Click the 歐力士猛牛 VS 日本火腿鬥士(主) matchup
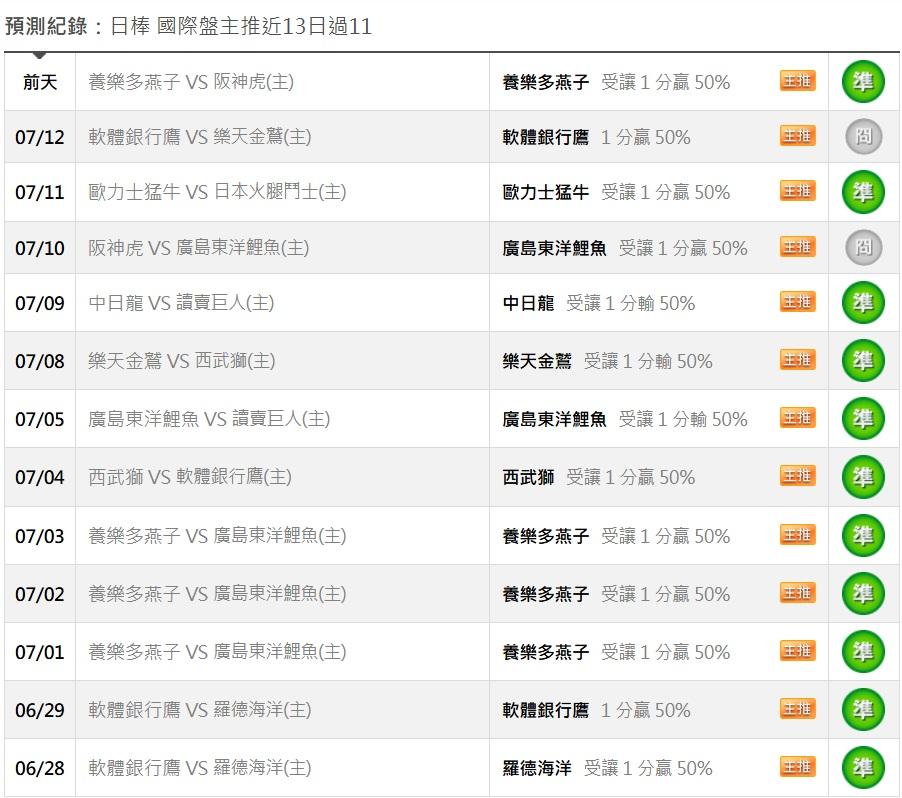 (217, 192)
